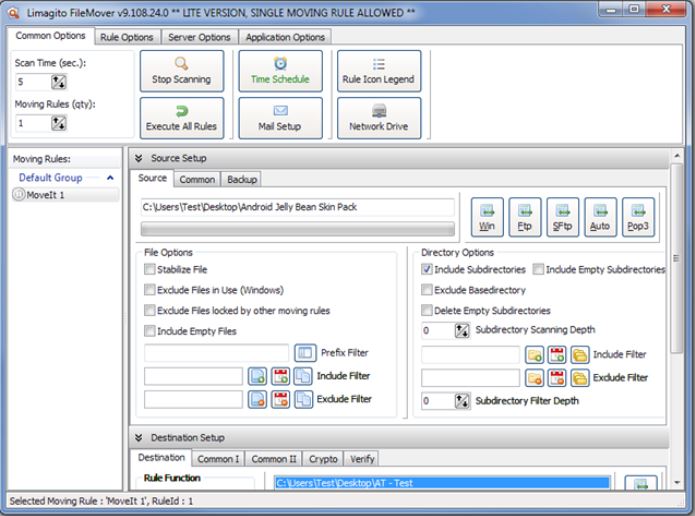The height and width of the screenshot is (516, 695).
Task: Enable Include Empty Files
Action: (150, 331)
